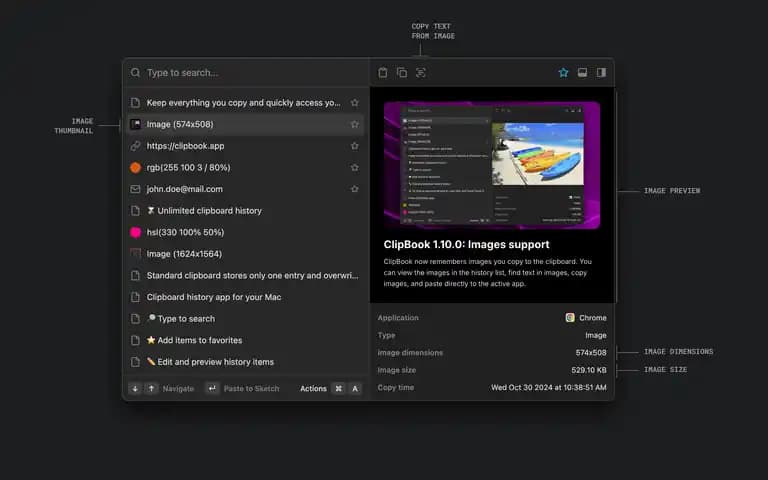Click the mail icon beside john.doe@mail.com
This screenshot has height=480, width=768.
click(135, 189)
